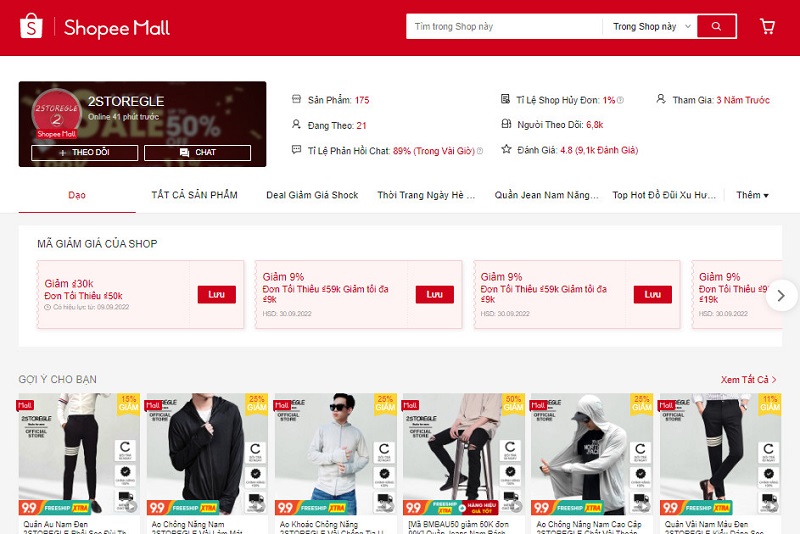Start a CHAT with the shop

(x=197, y=153)
